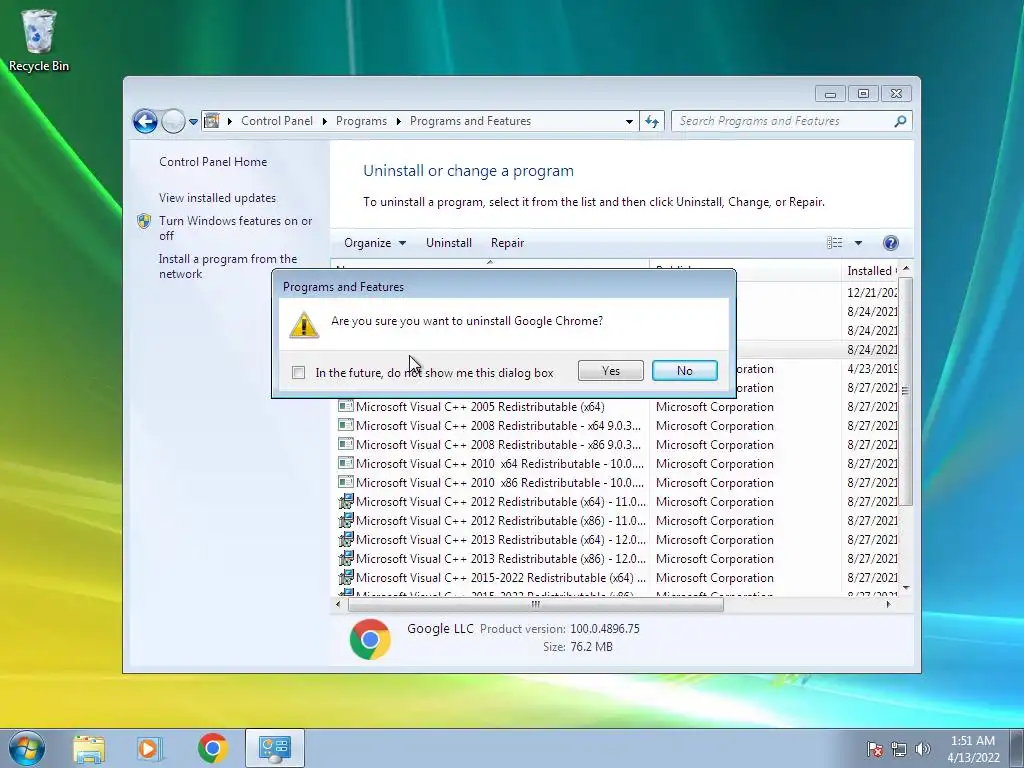This screenshot has width=1024, height=768.
Task: Open Control Panel Home link
Action: coord(213,162)
